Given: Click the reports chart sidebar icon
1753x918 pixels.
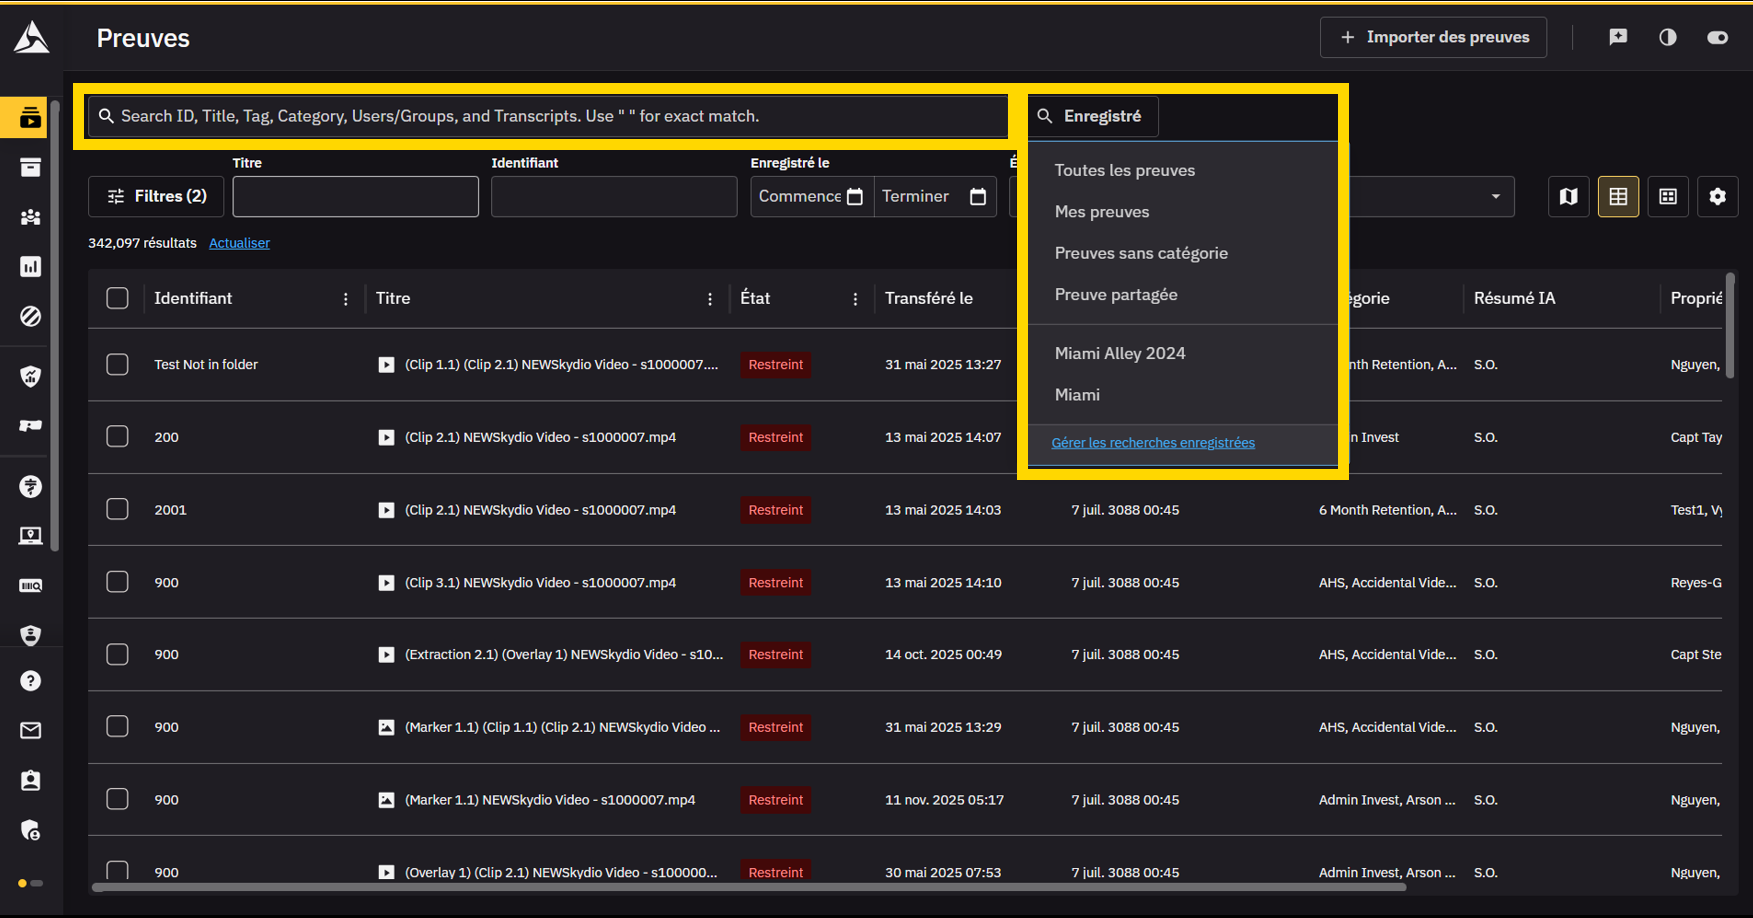Looking at the screenshot, I should point(31,267).
